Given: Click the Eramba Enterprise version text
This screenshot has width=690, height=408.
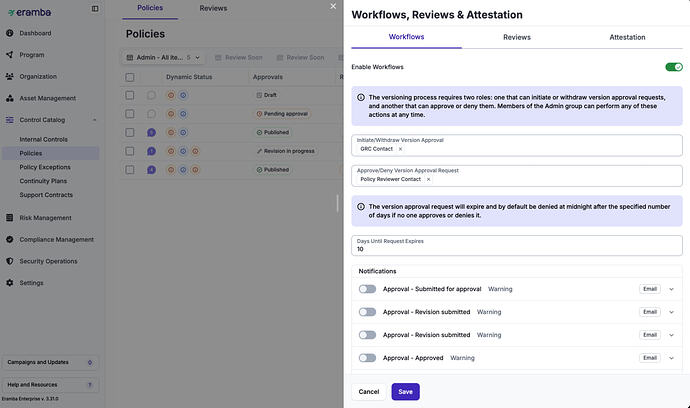Looking at the screenshot, I should coord(30,399).
